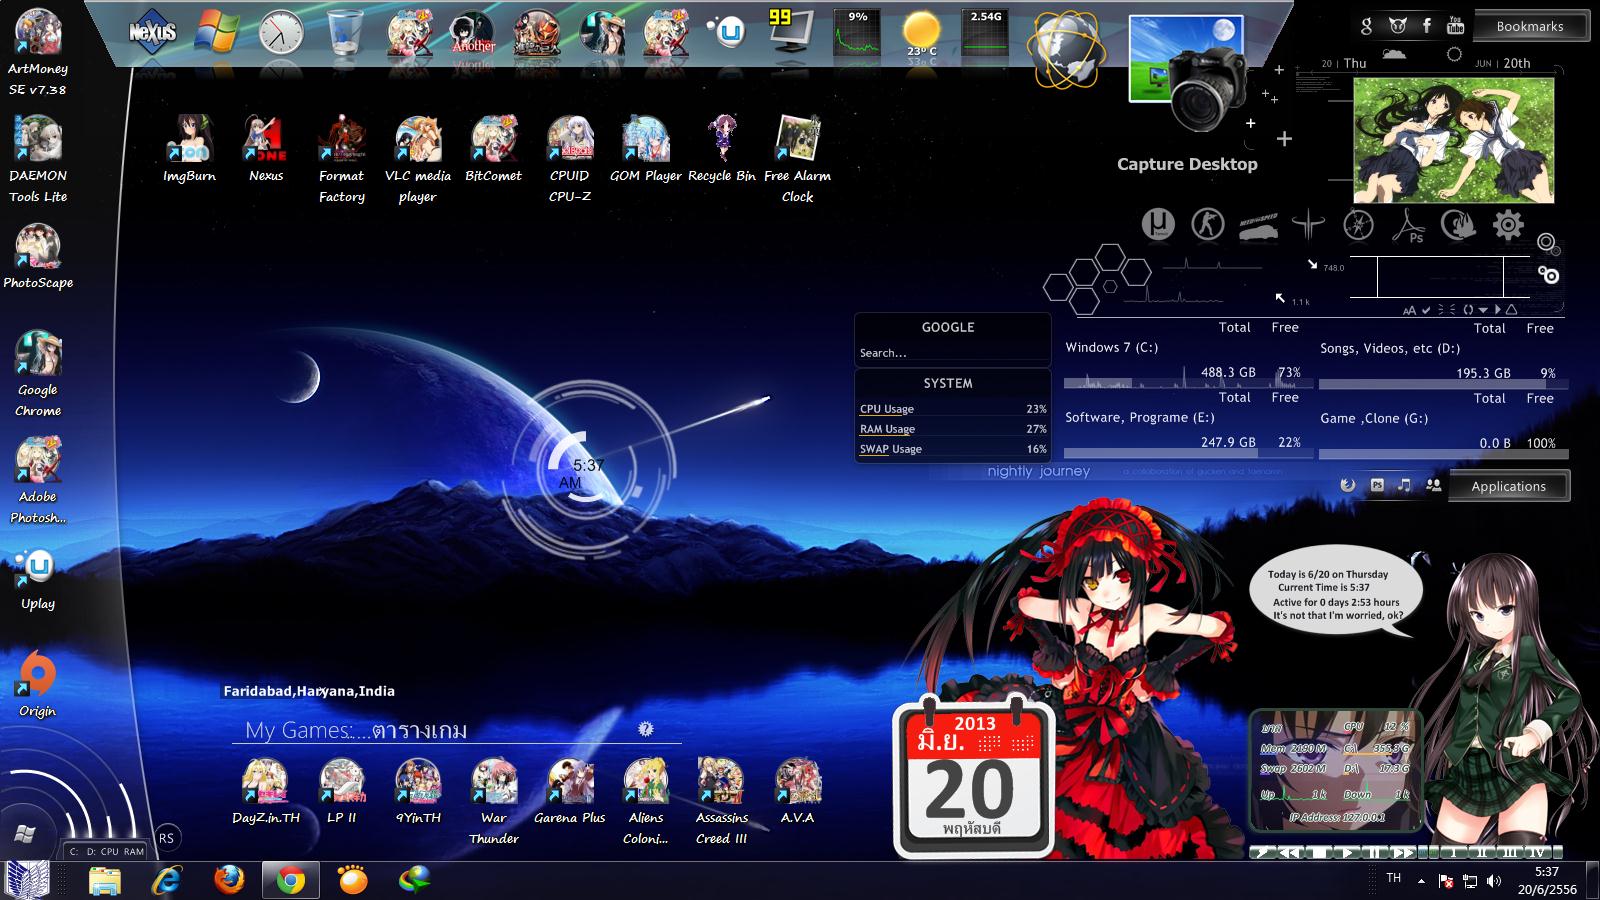The image size is (1600, 900).
Task: Open the CPUID CPU-Z shortcut
Action: pos(570,159)
